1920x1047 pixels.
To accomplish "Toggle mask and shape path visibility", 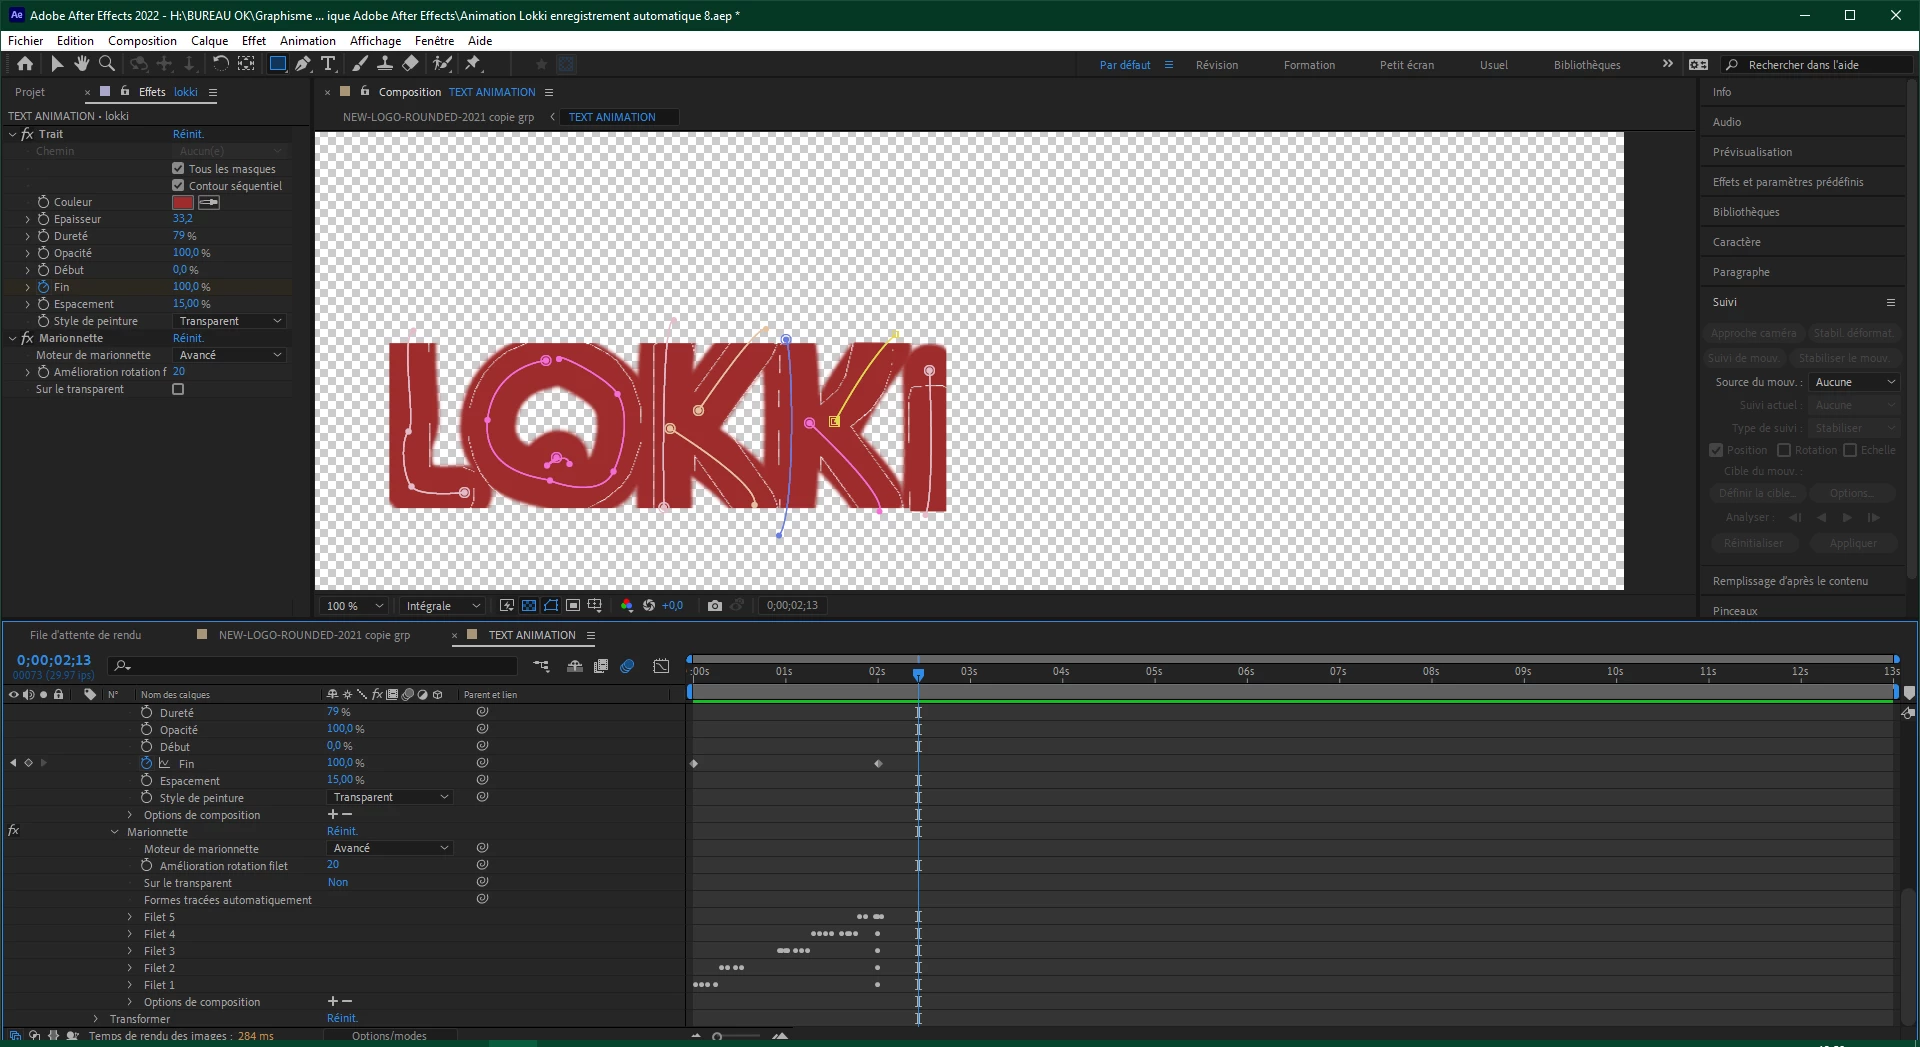I will 551,605.
